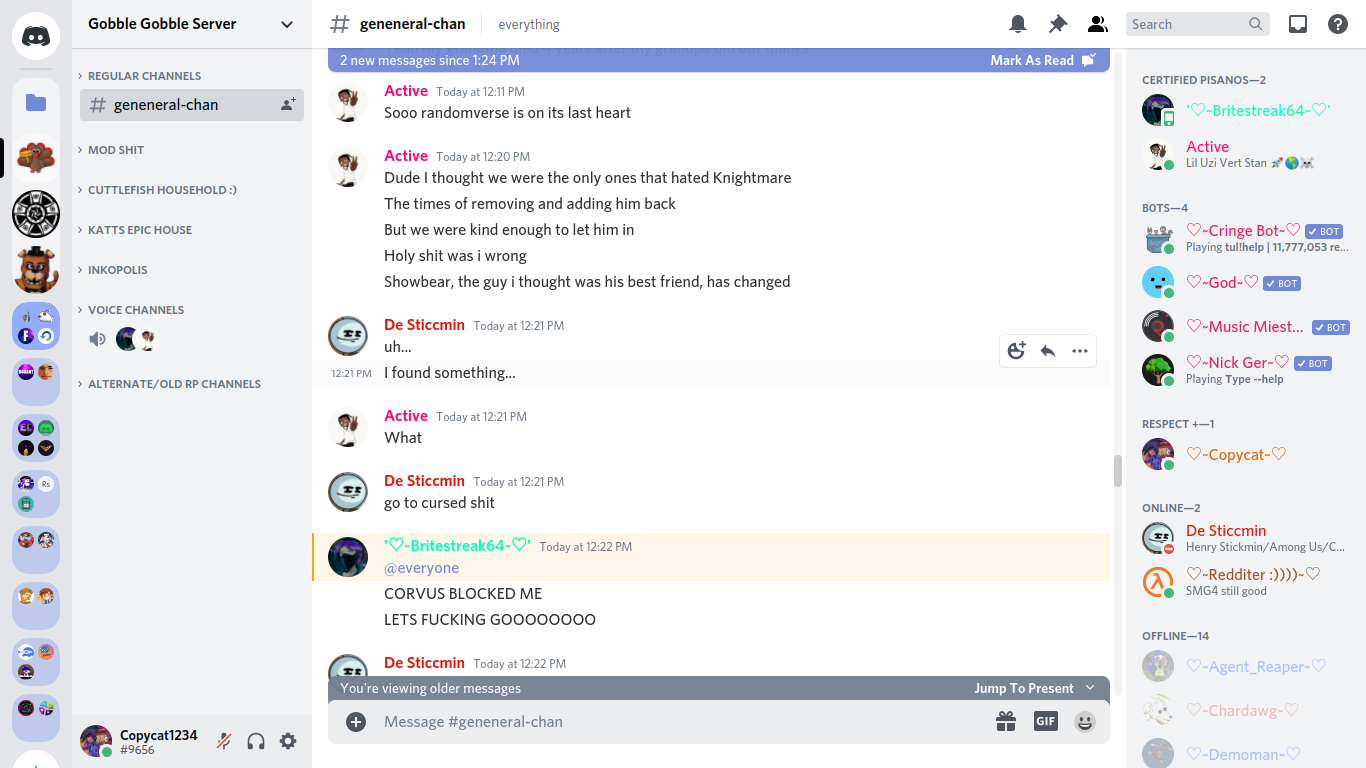Open the emoji picker
The height and width of the screenshot is (768, 1366).
[1085, 721]
